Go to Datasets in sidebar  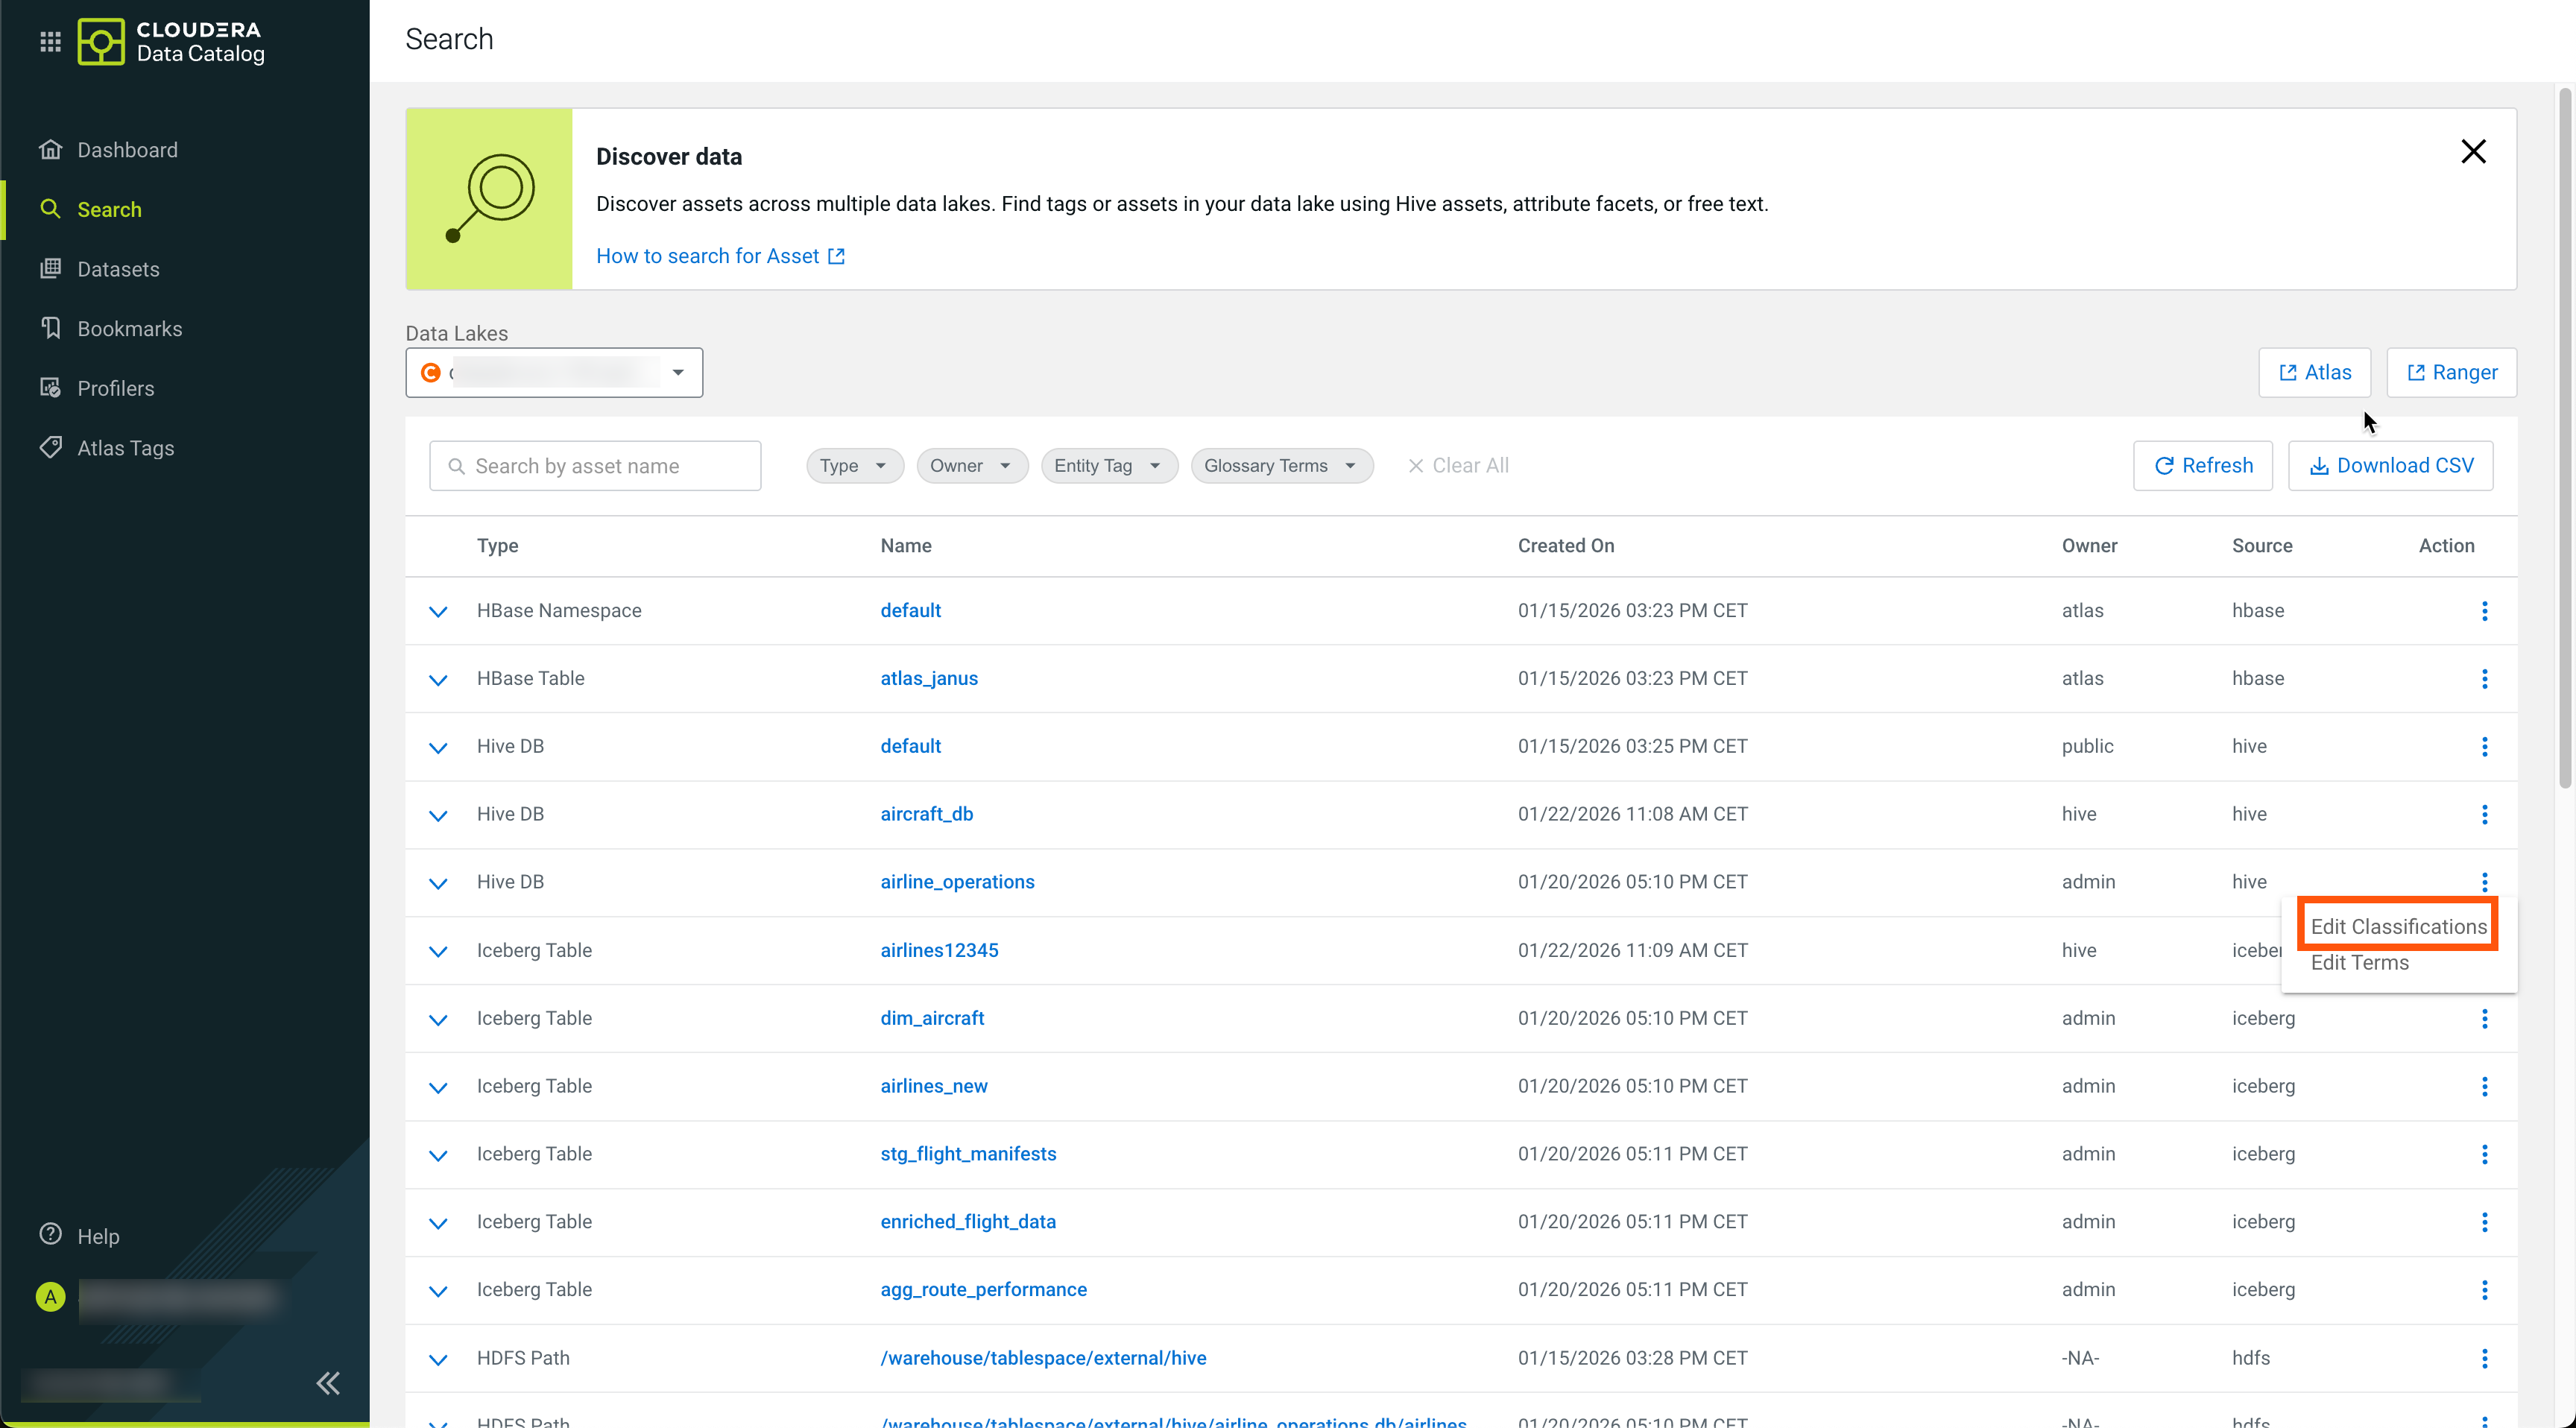pyautogui.click(x=118, y=269)
